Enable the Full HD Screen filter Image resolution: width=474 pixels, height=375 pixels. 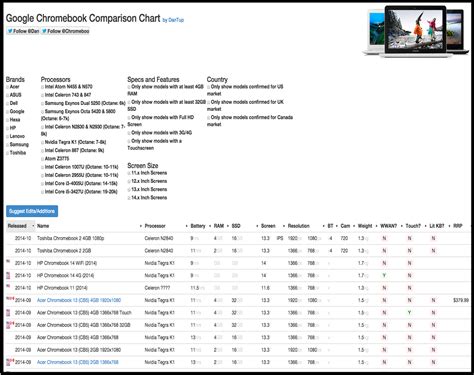coord(129,118)
